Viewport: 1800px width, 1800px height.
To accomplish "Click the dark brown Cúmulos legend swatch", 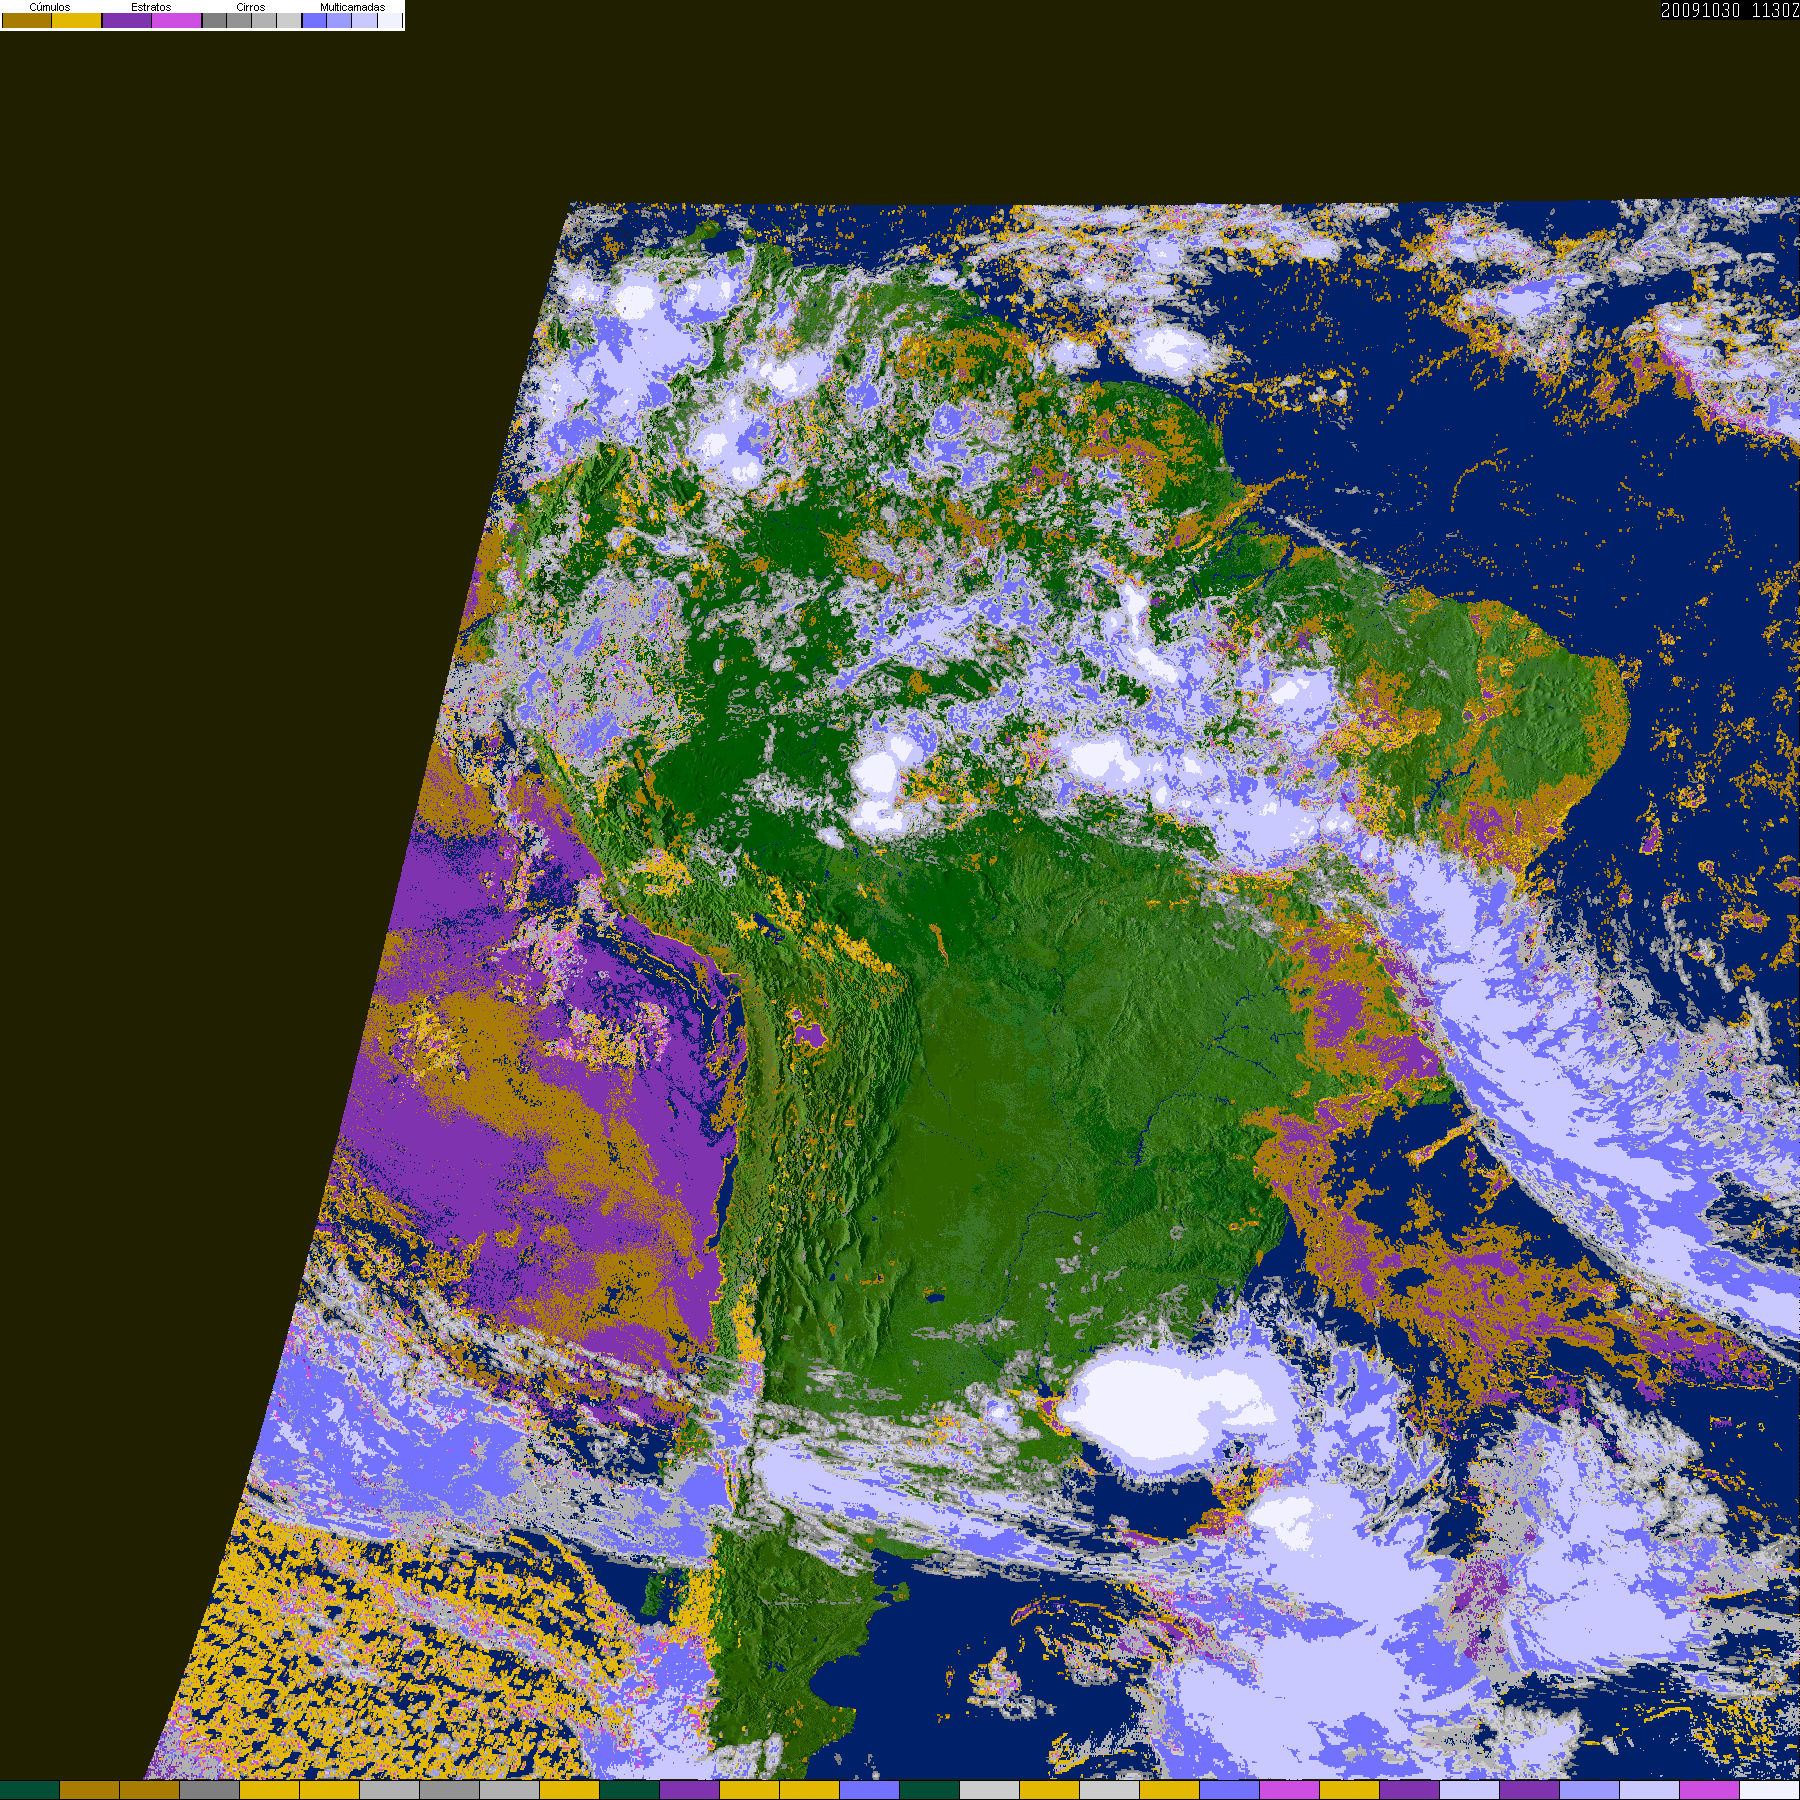I will 27,20.
